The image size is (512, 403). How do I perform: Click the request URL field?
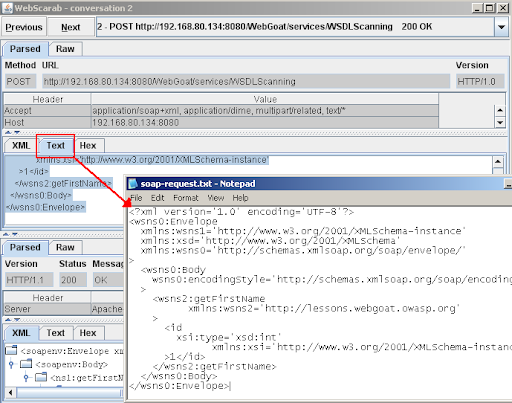[246, 81]
